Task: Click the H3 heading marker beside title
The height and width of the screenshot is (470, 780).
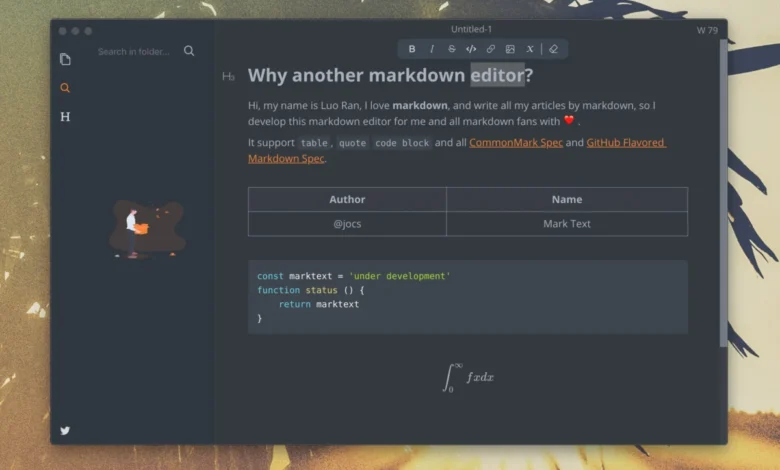Action: click(229, 76)
